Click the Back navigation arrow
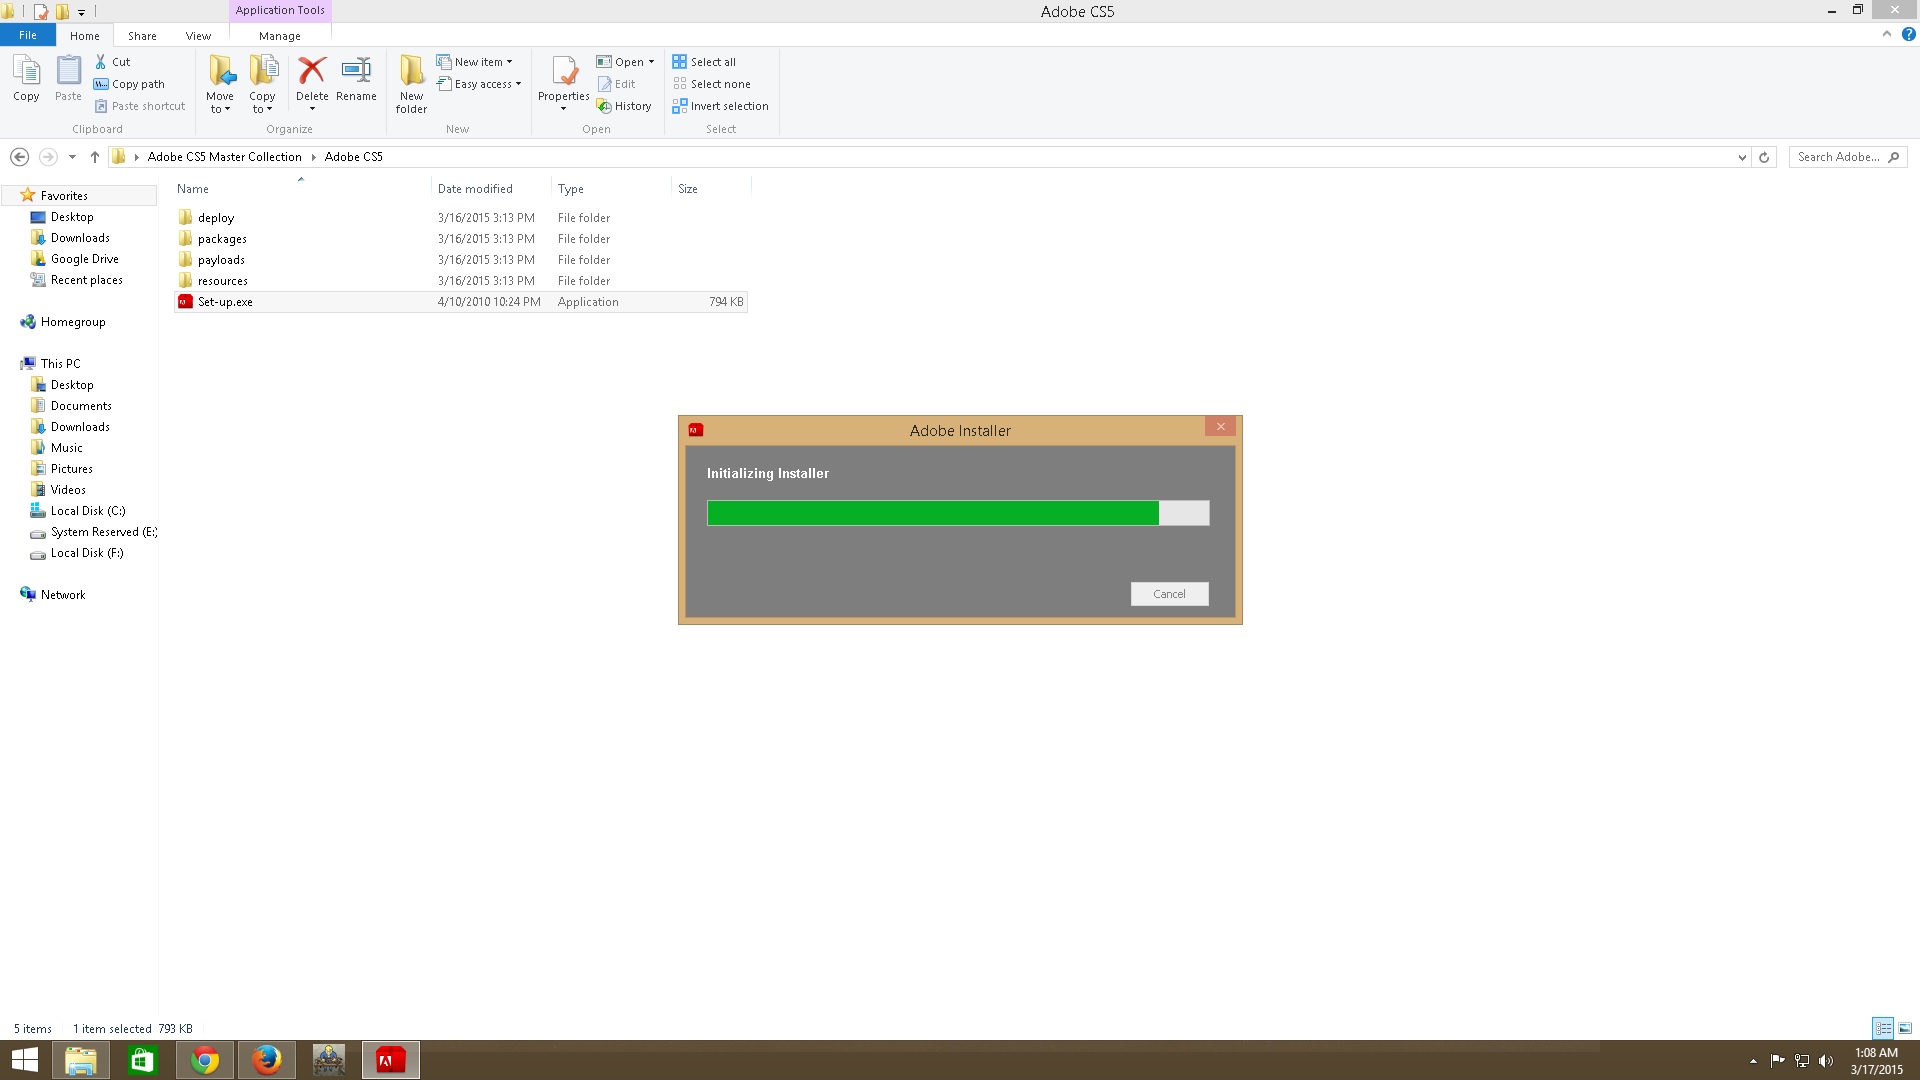Screen dimensions: 1920x1080 pyautogui.click(x=19, y=157)
